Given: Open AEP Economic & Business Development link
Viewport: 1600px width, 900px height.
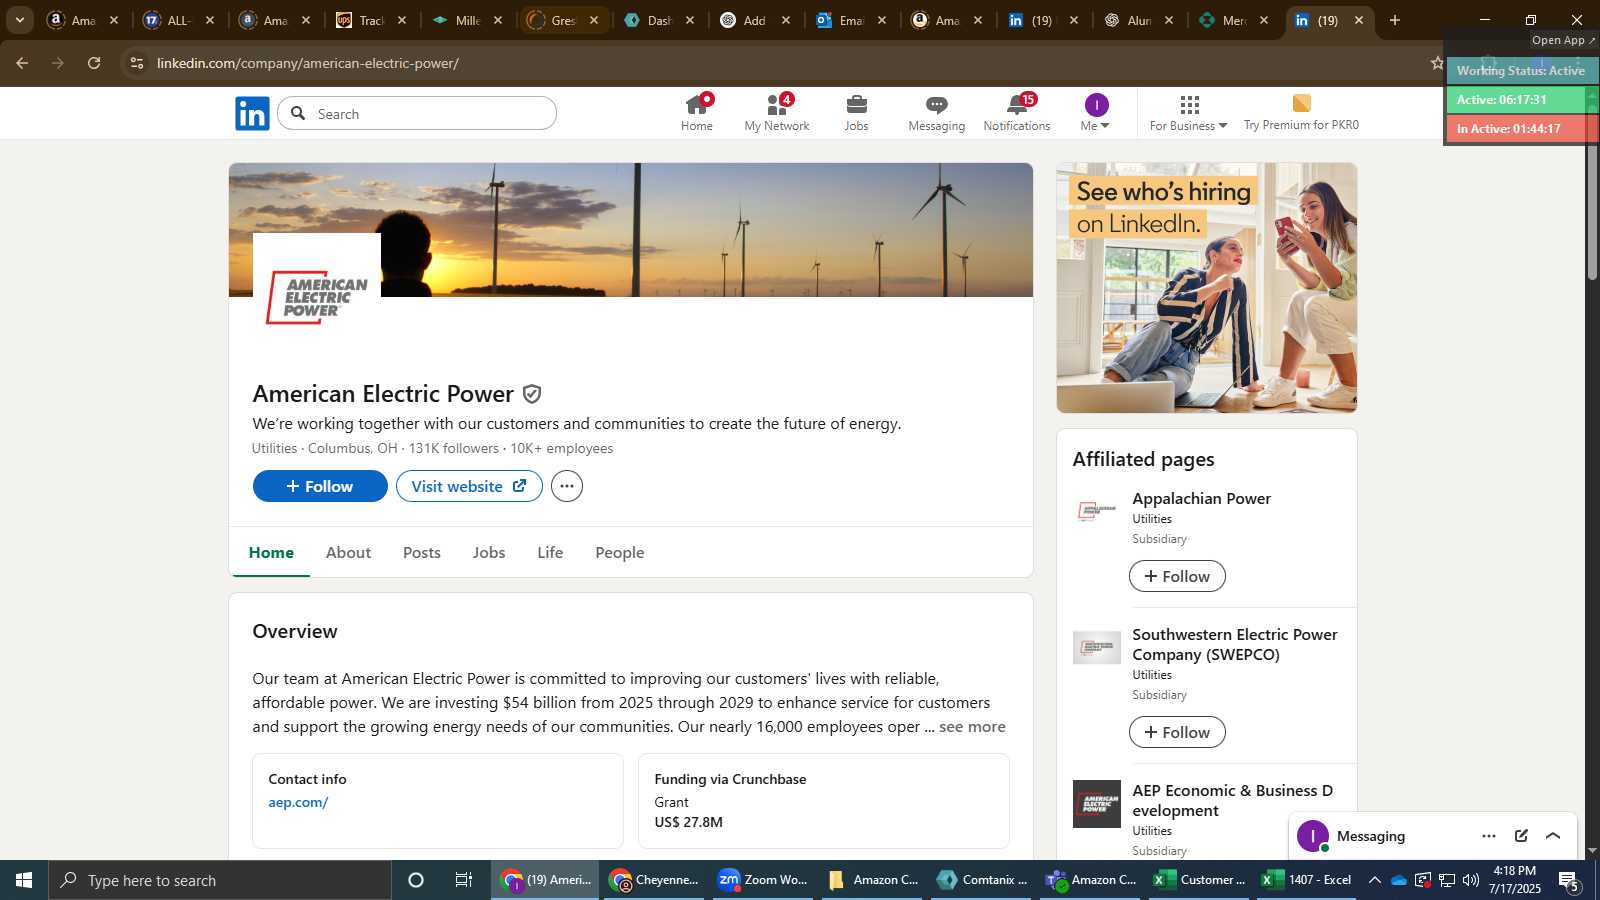Looking at the screenshot, I should (x=1232, y=800).
